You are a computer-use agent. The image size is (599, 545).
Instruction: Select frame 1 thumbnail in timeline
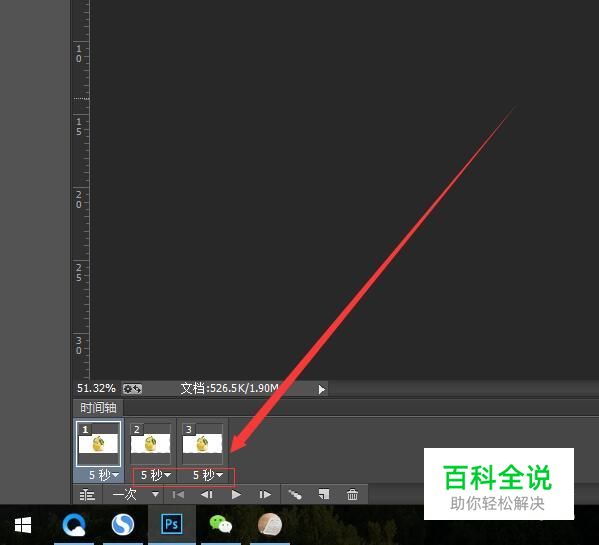(x=98, y=443)
